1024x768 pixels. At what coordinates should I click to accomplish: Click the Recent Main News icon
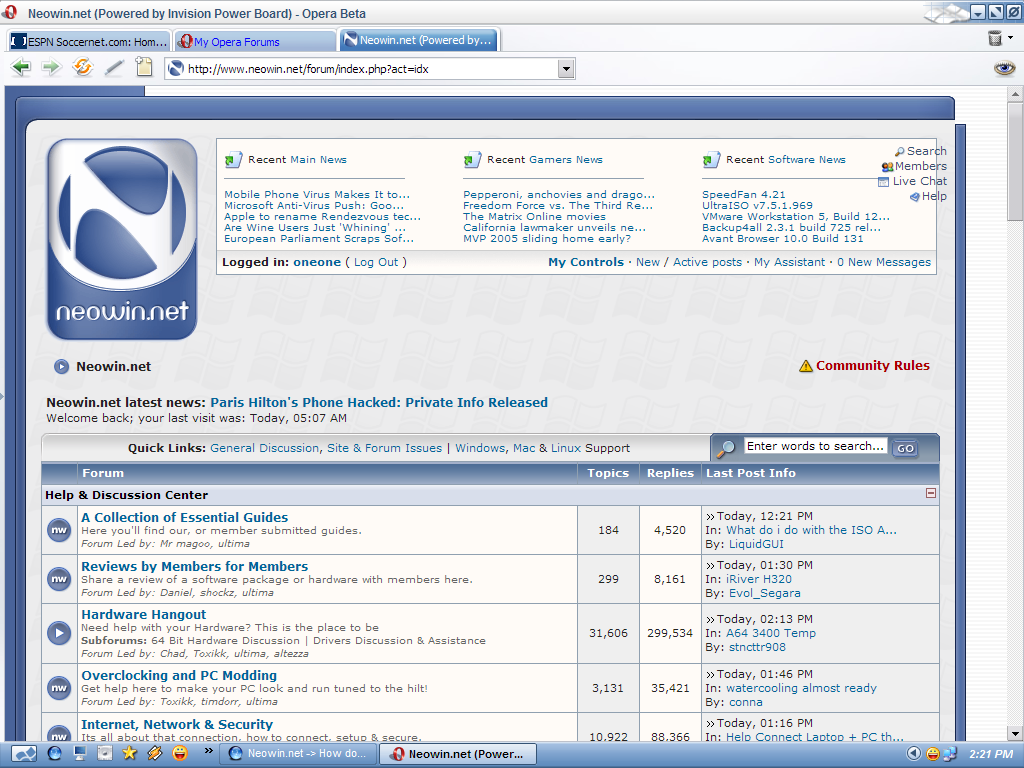pos(231,160)
